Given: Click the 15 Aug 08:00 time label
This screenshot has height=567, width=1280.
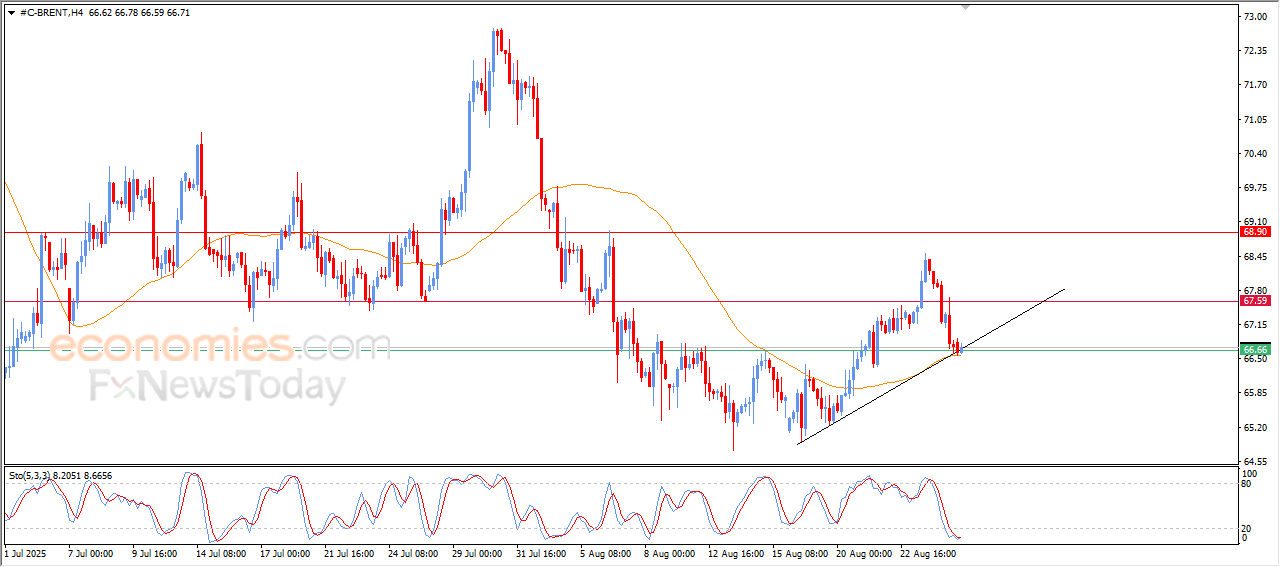Looking at the screenshot, I should point(798,552).
